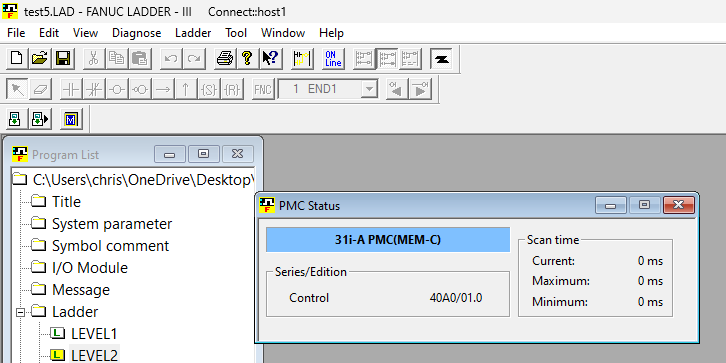The image size is (726, 363).
Task: Open the END1 function dropdown
Action: pyautogui.click(x=369, y=89)
